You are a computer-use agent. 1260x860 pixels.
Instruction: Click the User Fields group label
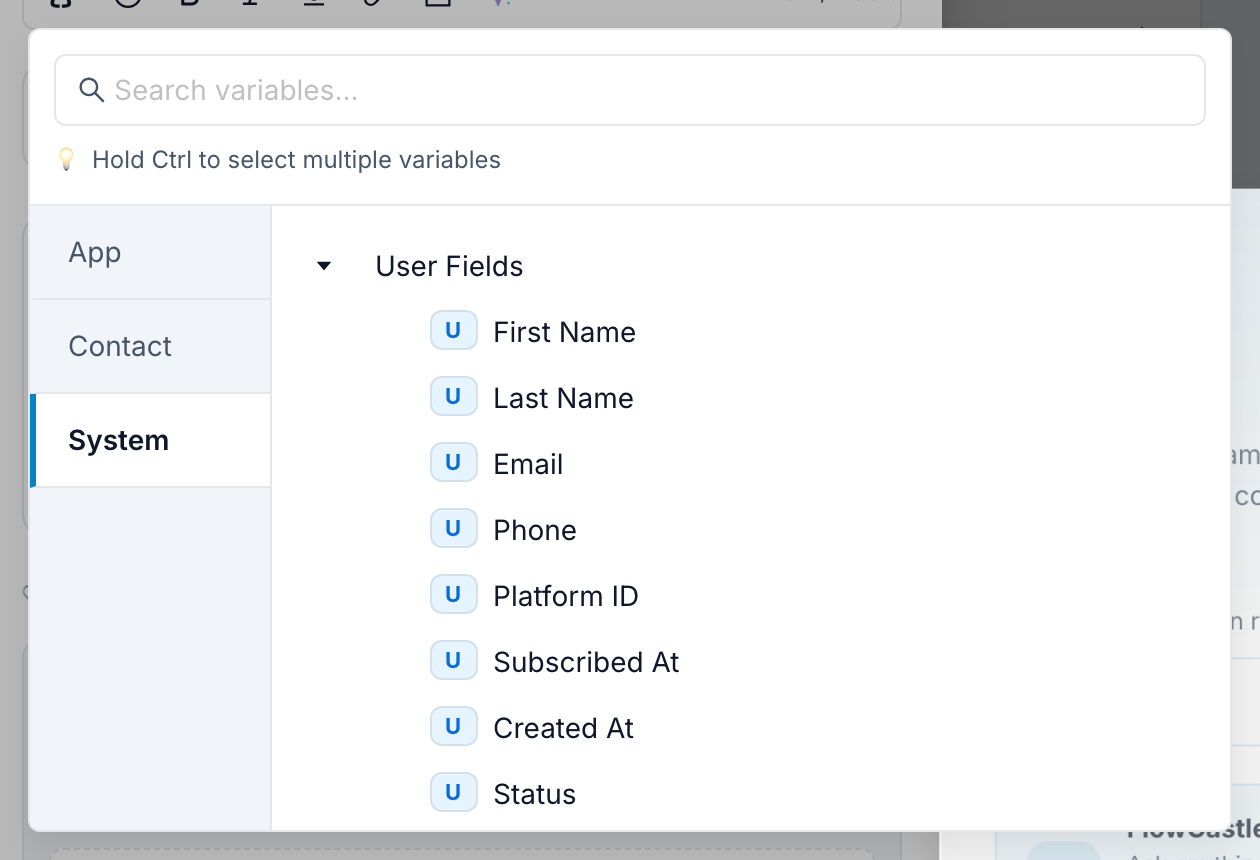tap(449, 266)
